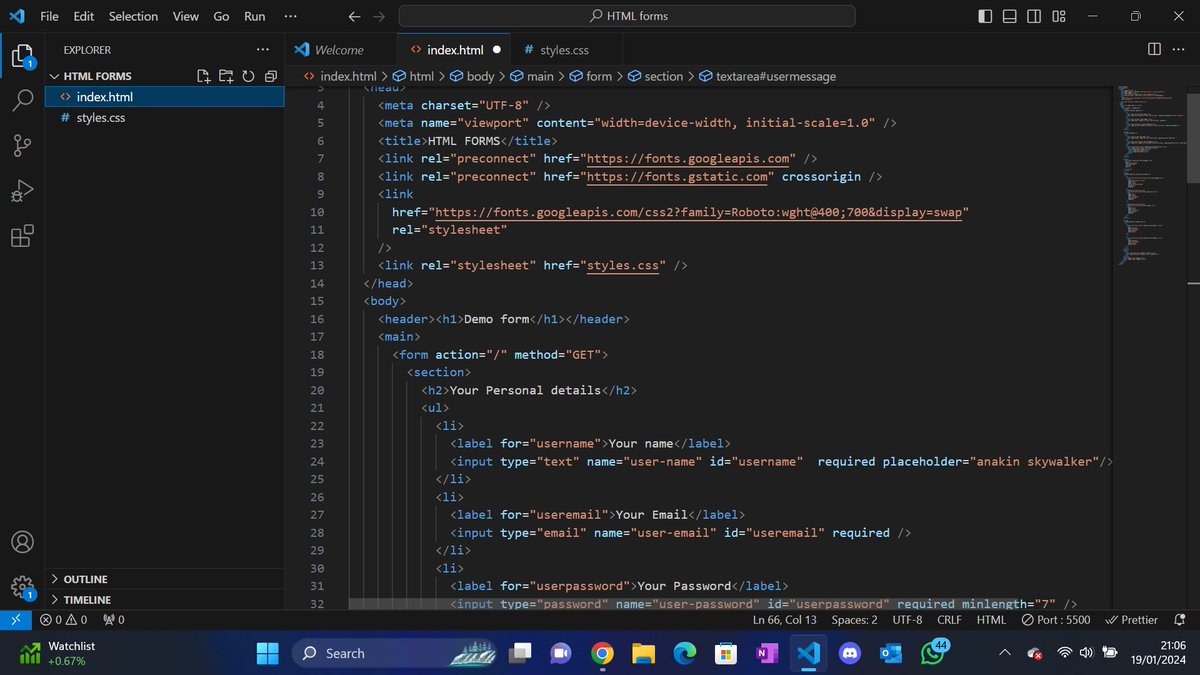Open the Accounts icon in activity bar
The width and height of the screenshot is (1200, 675).
pyautogui.click(x=22, y=541)
